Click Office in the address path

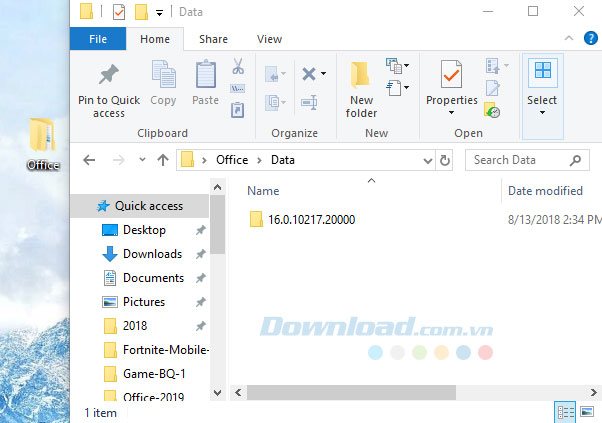pos(232,160)
